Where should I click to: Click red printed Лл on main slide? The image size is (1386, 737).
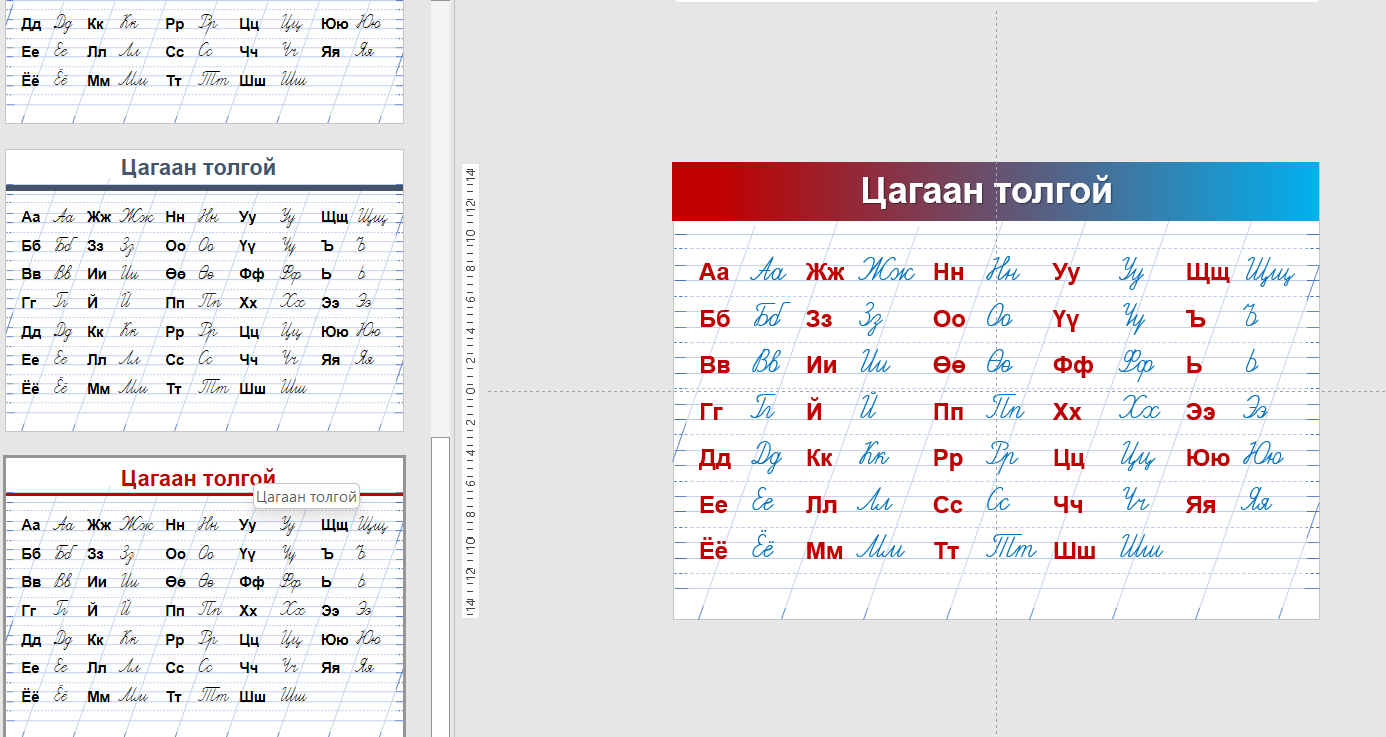coord(821,505)
